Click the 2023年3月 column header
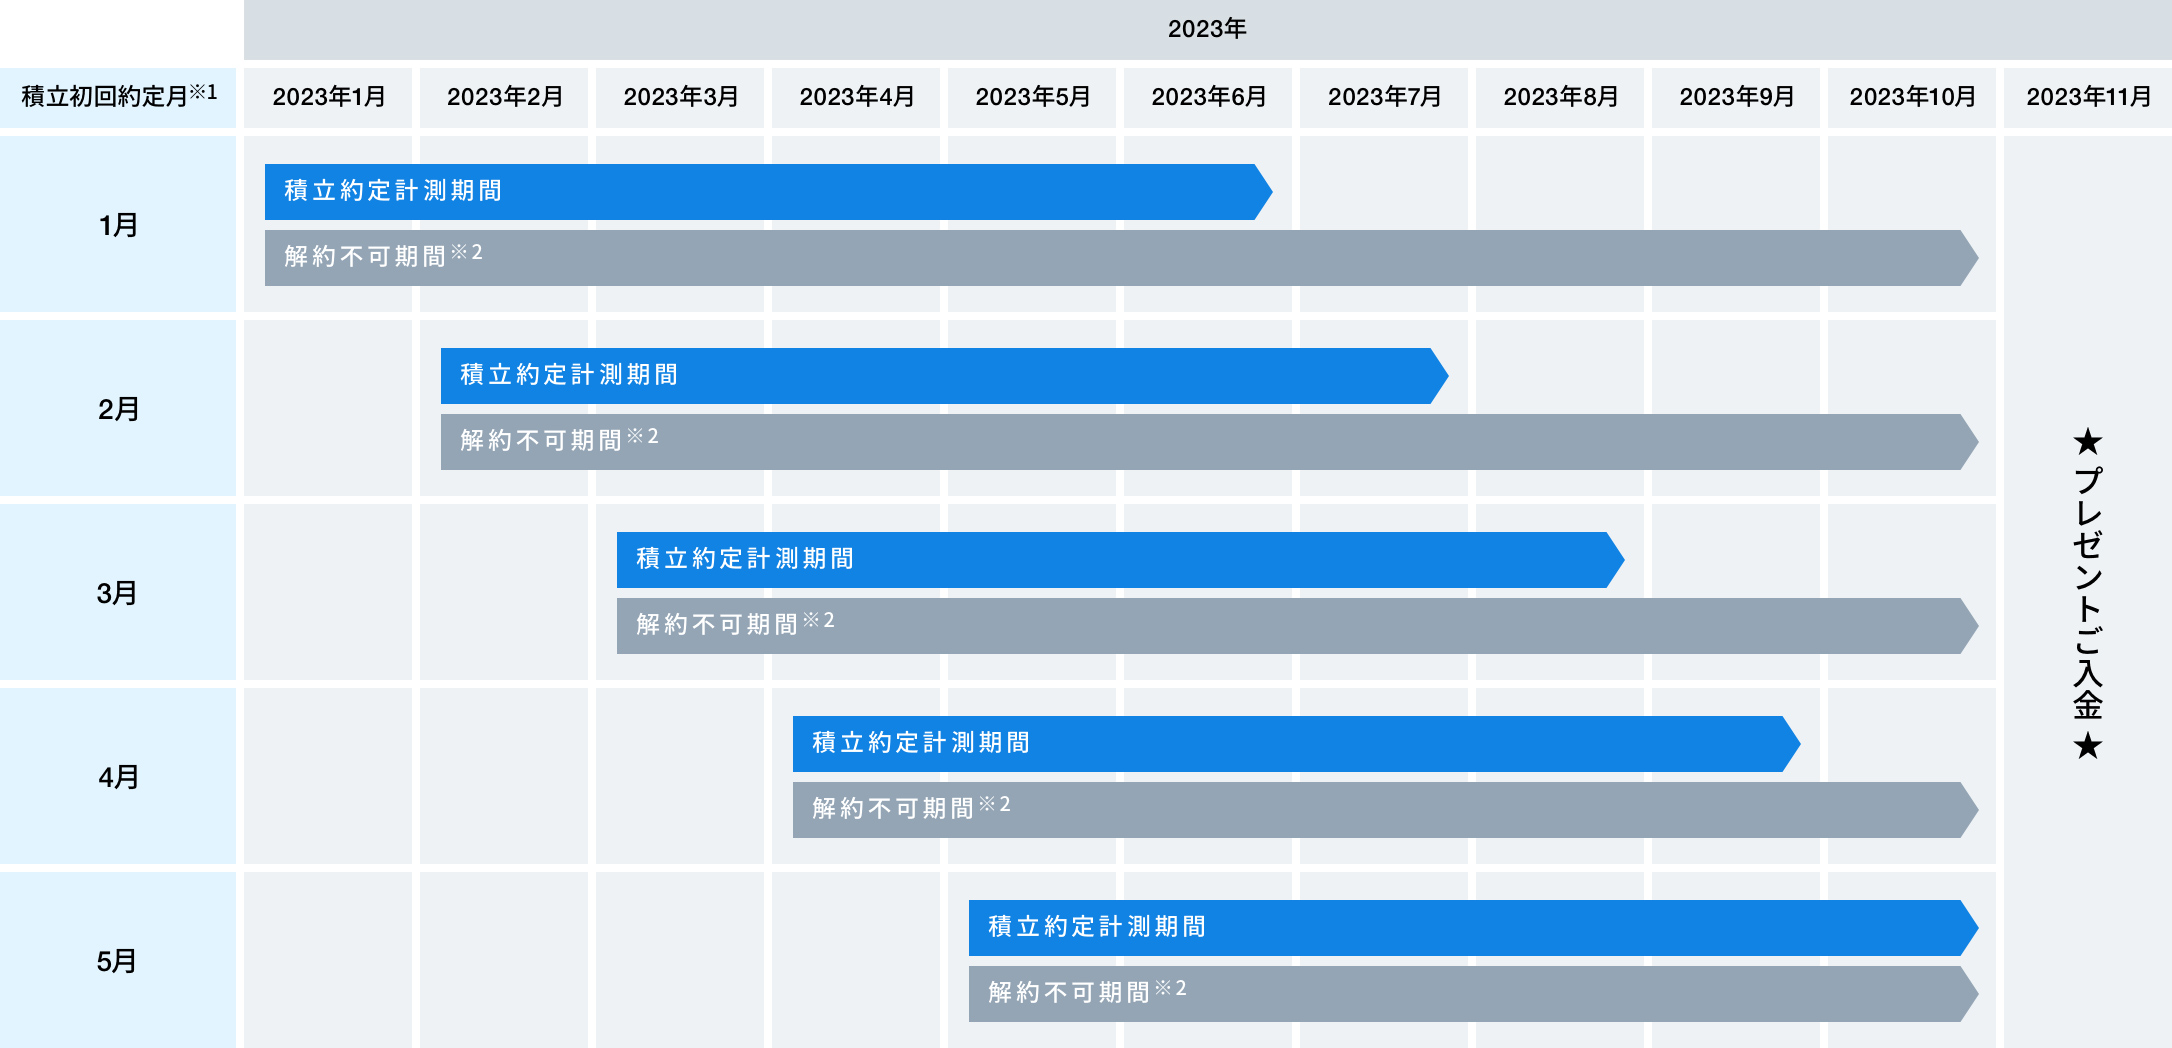This screenshot has height=1048, width=2172. click(680, 97)
